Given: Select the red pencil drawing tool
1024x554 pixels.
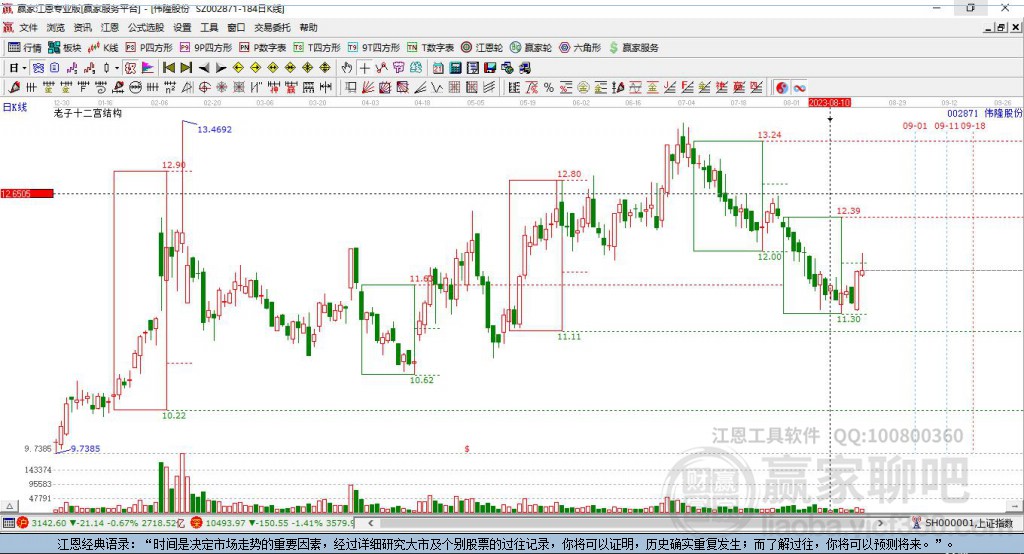Looking at the screenshot, I should 14,88.
